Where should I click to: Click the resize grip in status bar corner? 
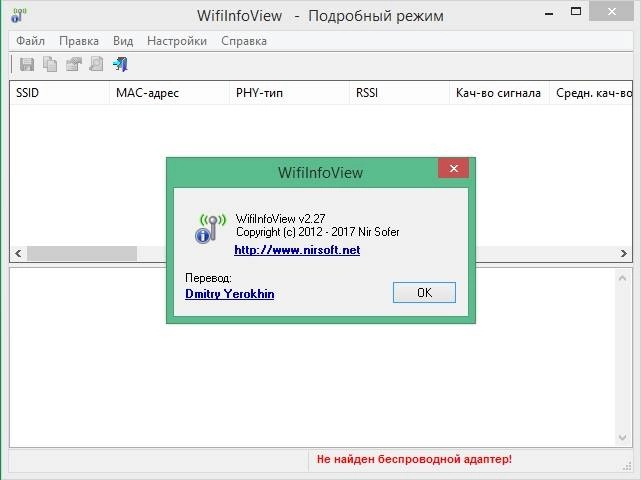[x=627, y=466]
